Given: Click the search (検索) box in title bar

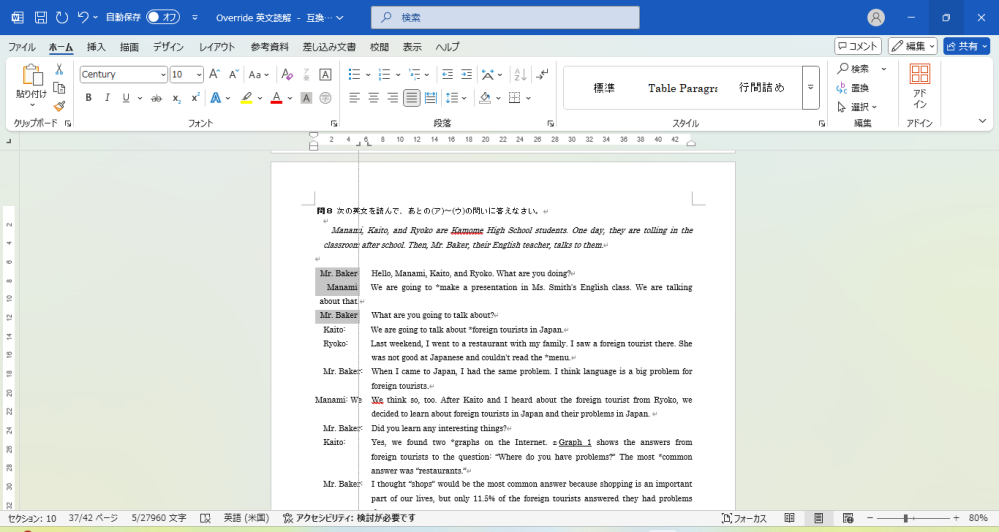Looking at the screenshot, I should [505, 18].
